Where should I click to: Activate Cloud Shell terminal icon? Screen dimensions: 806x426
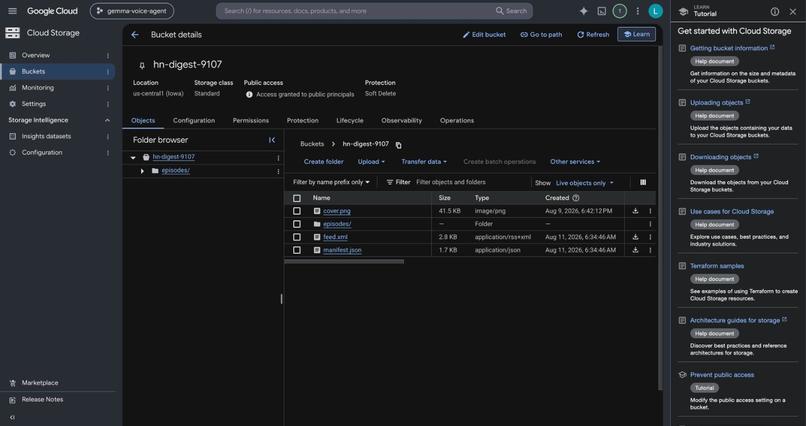click(601, 11)
